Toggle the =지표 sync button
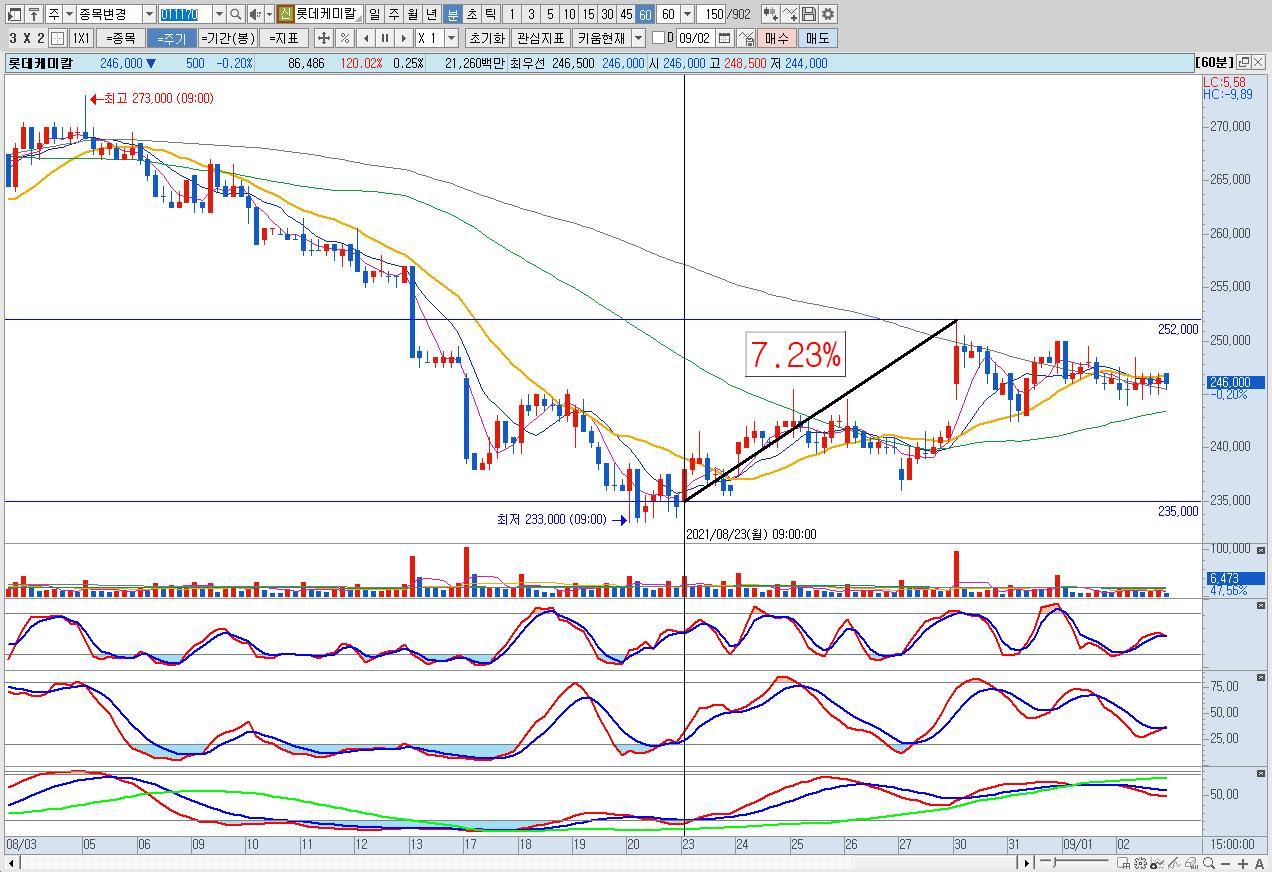This screenshot has width=1272, height=872. [284, 38]
